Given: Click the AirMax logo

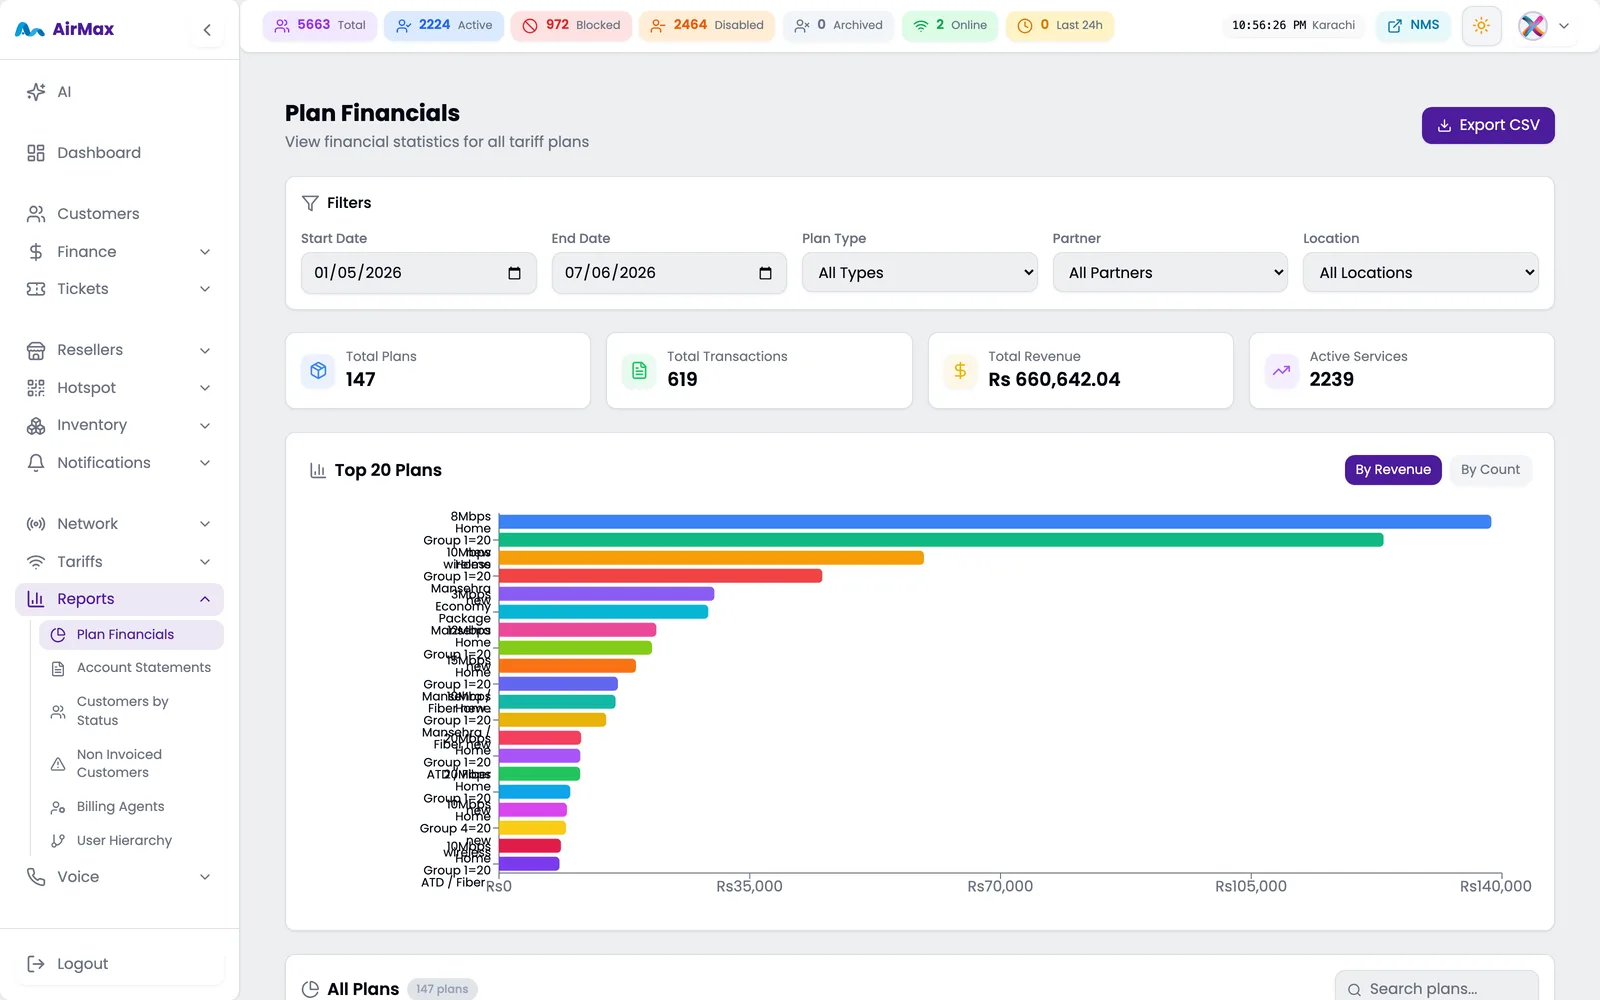Looking at the screenshot, I should coord(65,30).
